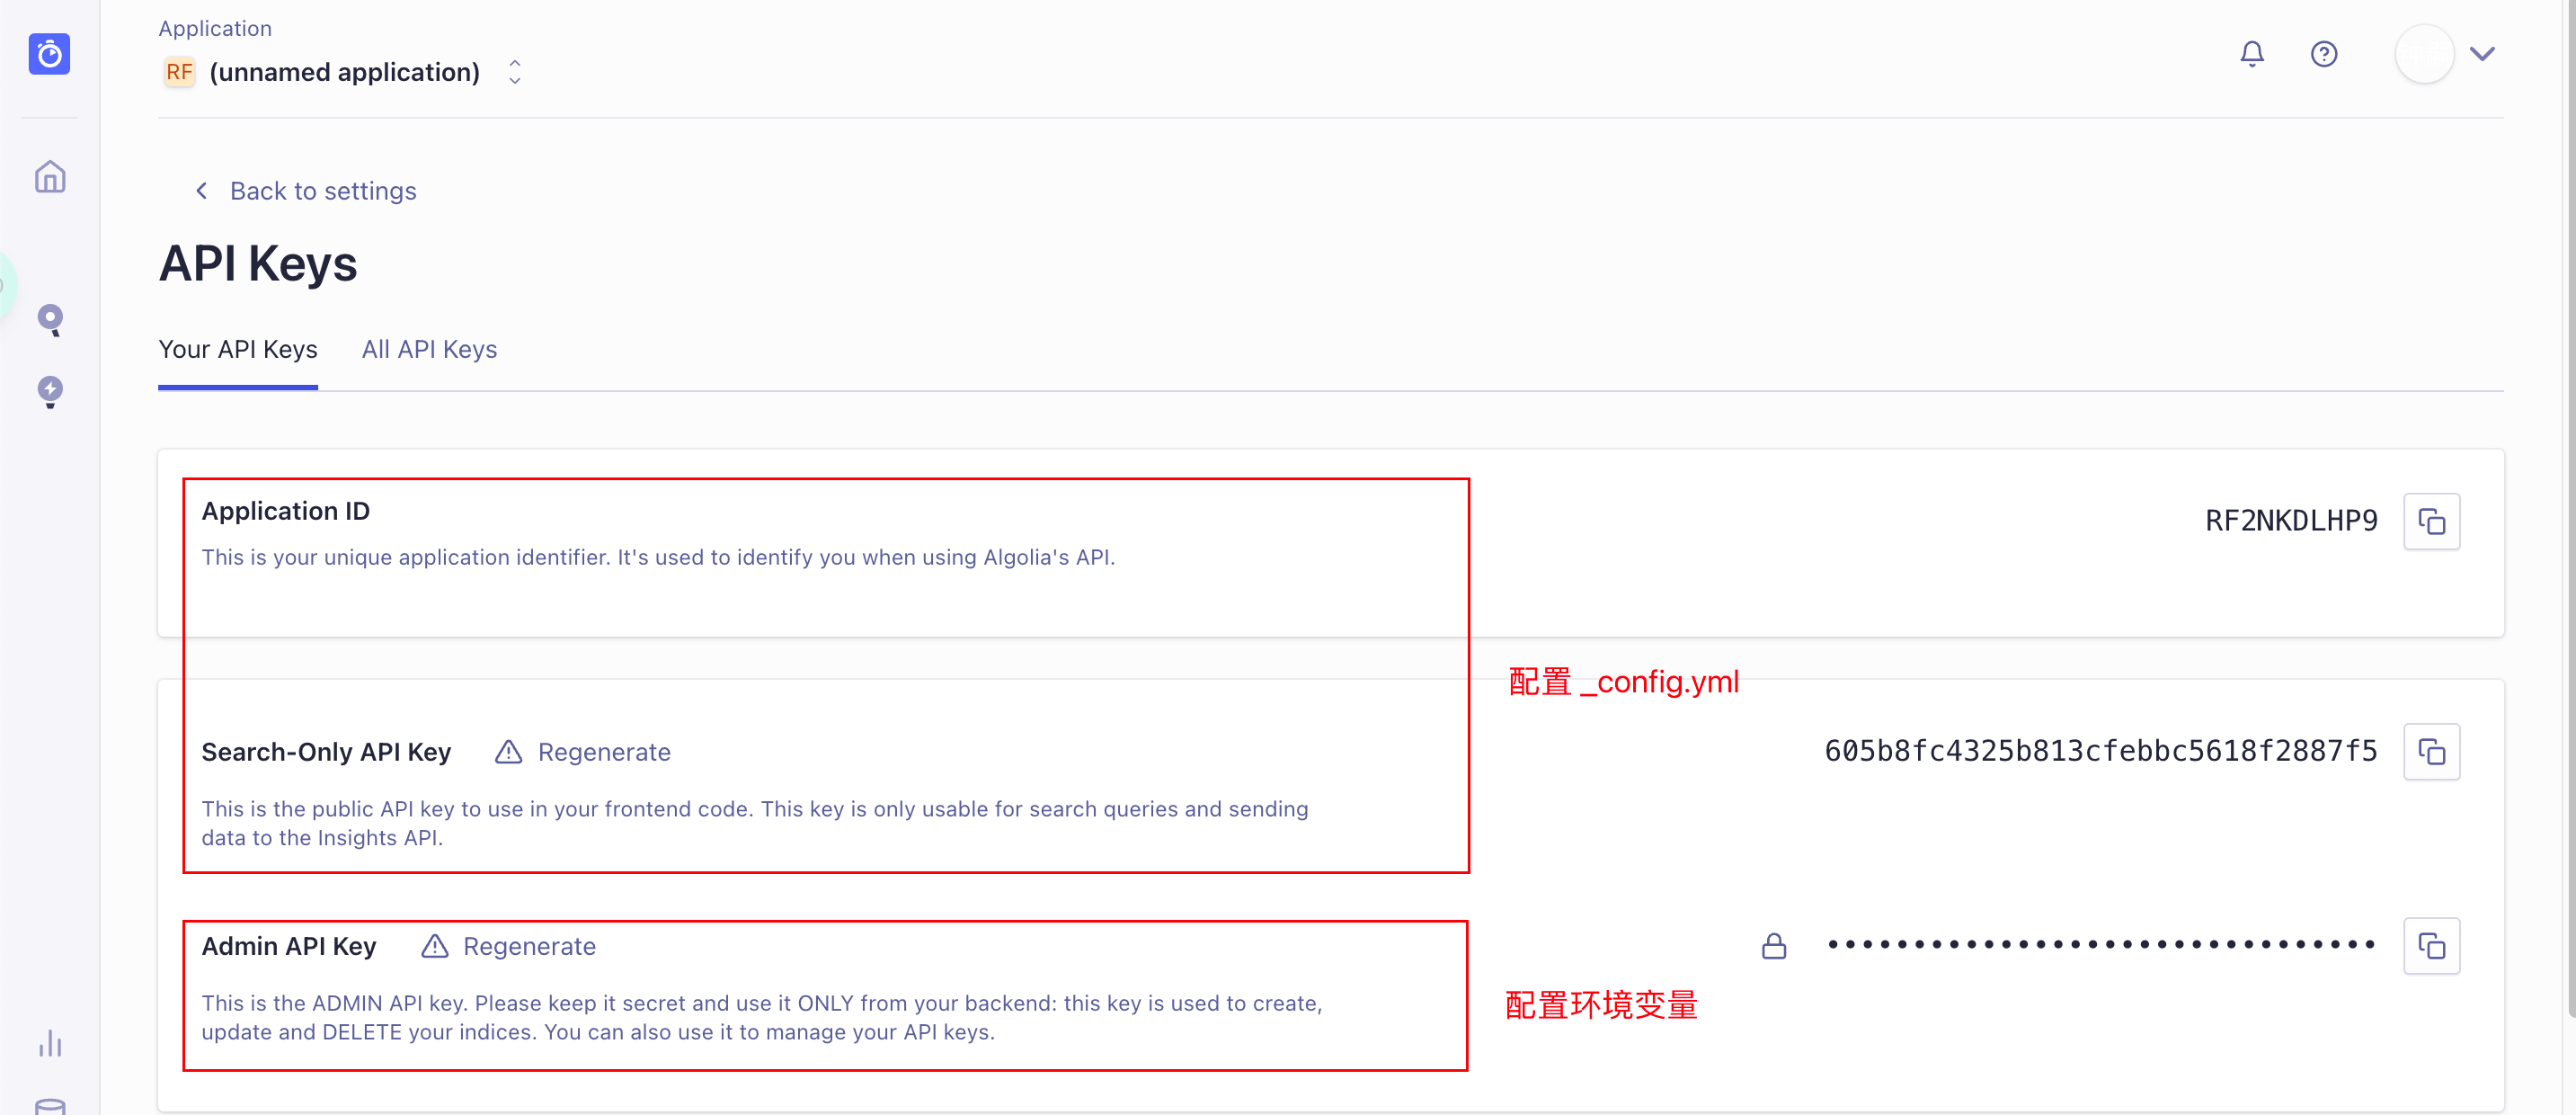Image resolution: width=2576 pixels, height=1115 pixels.
Task: Copy the Application ID using its copy icon
Action: tap(2432, 520)
